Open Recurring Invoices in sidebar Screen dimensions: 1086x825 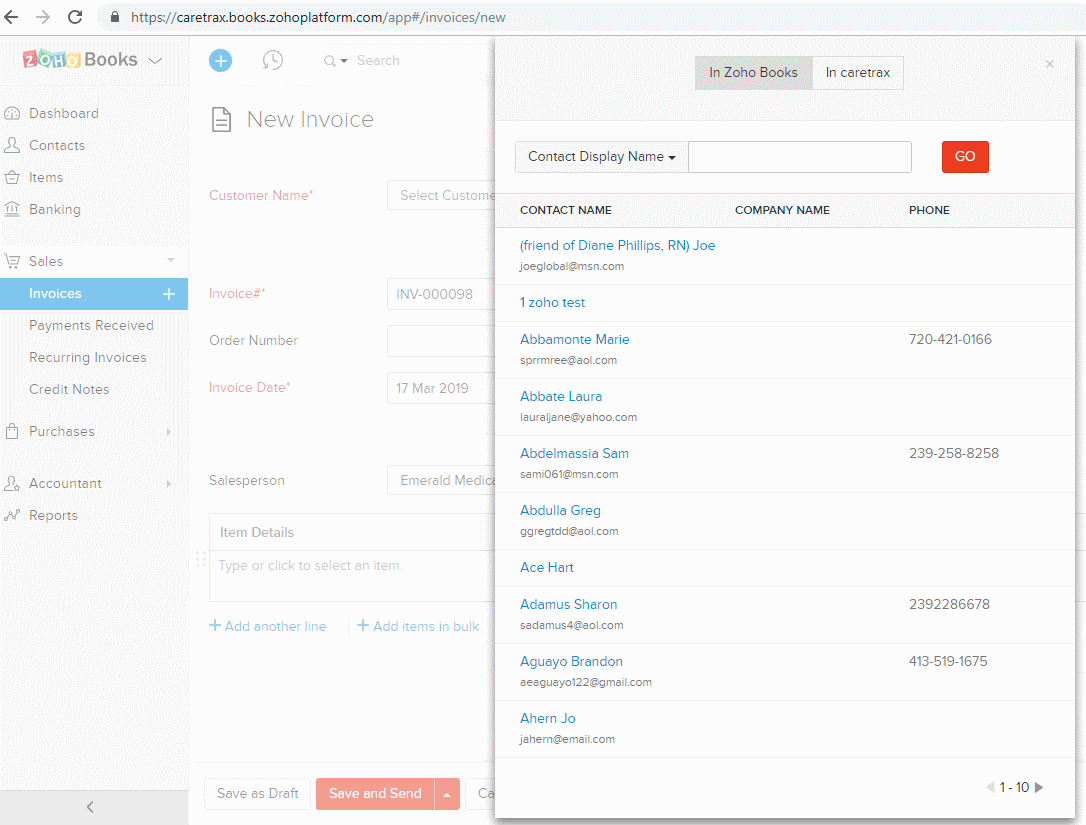tap(88, 357)
